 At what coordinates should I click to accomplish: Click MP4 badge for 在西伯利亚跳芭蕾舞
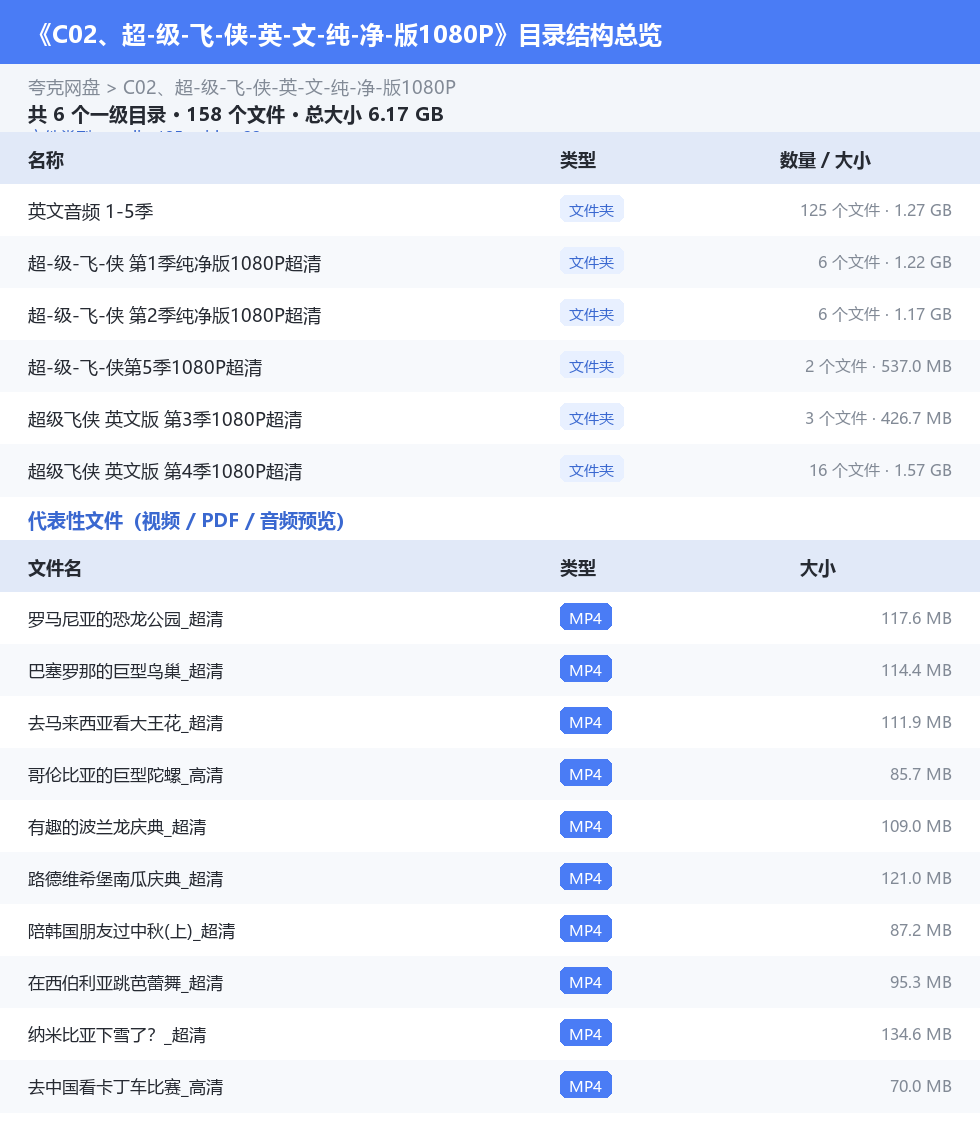[x=585, y=981]
